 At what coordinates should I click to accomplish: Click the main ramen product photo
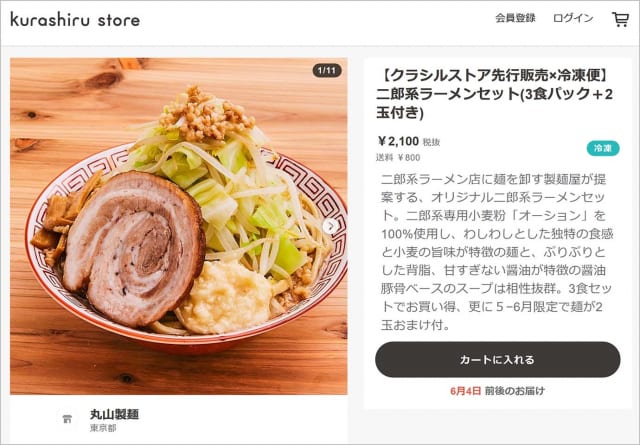(179, 226)
